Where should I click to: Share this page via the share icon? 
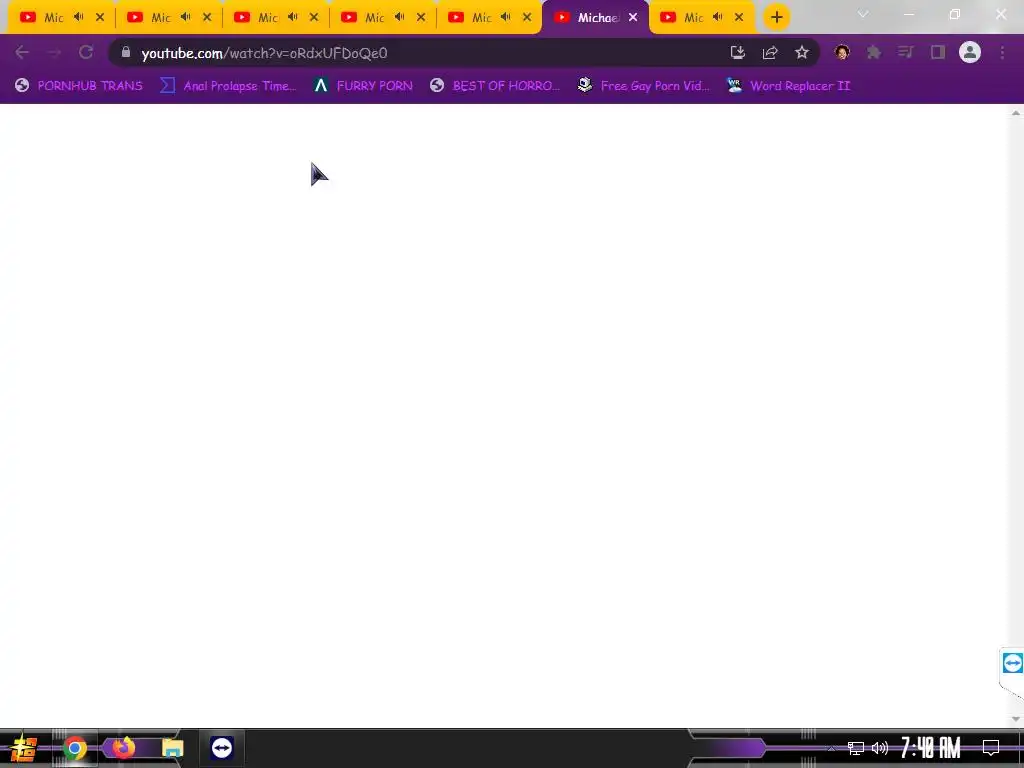pyautogui.click(x=770, y=53)
